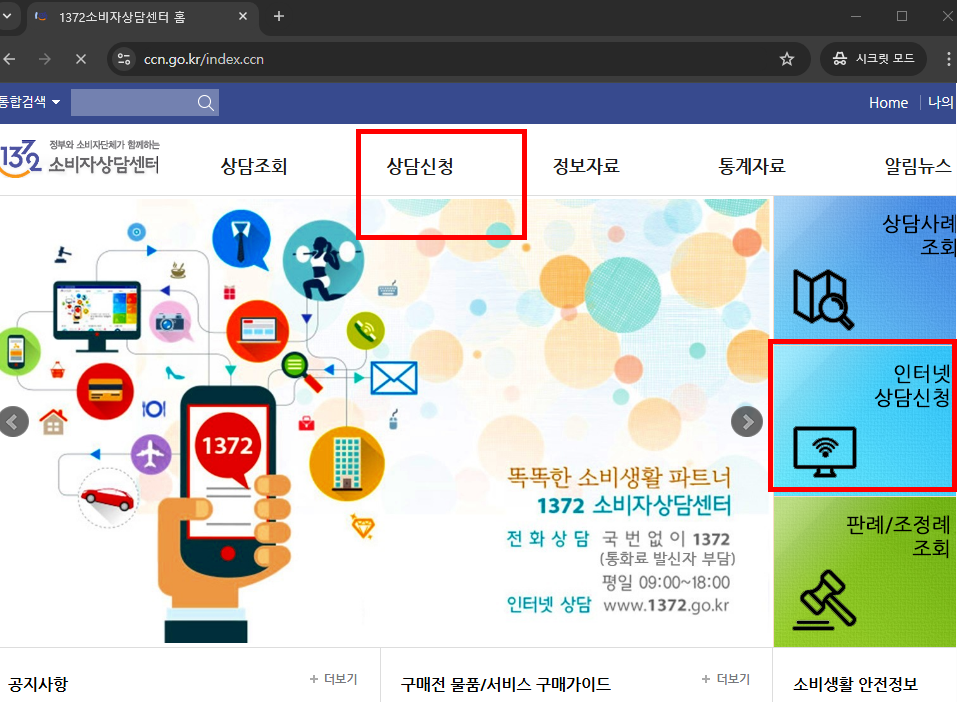Click the airplane icon in banner illustration
The width and height of the screenshot is (957, 702).
[x=151, y=455]
